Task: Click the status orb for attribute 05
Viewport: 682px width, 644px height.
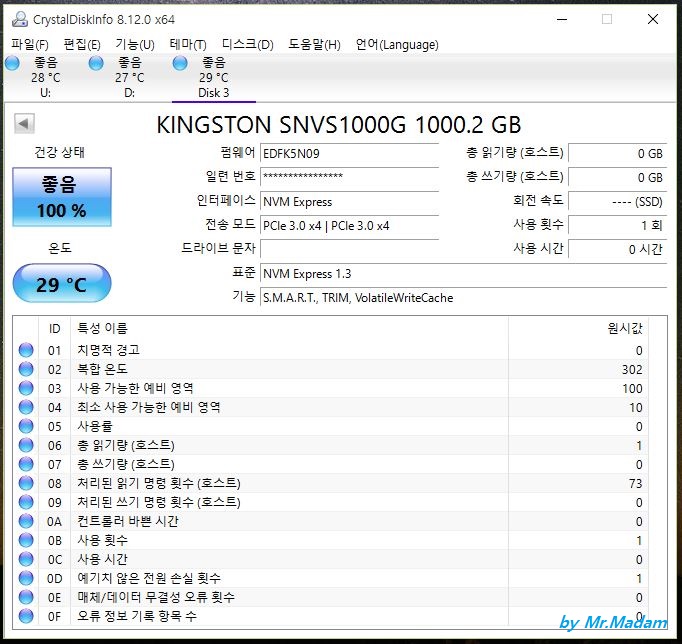Action: pos(26,426)
